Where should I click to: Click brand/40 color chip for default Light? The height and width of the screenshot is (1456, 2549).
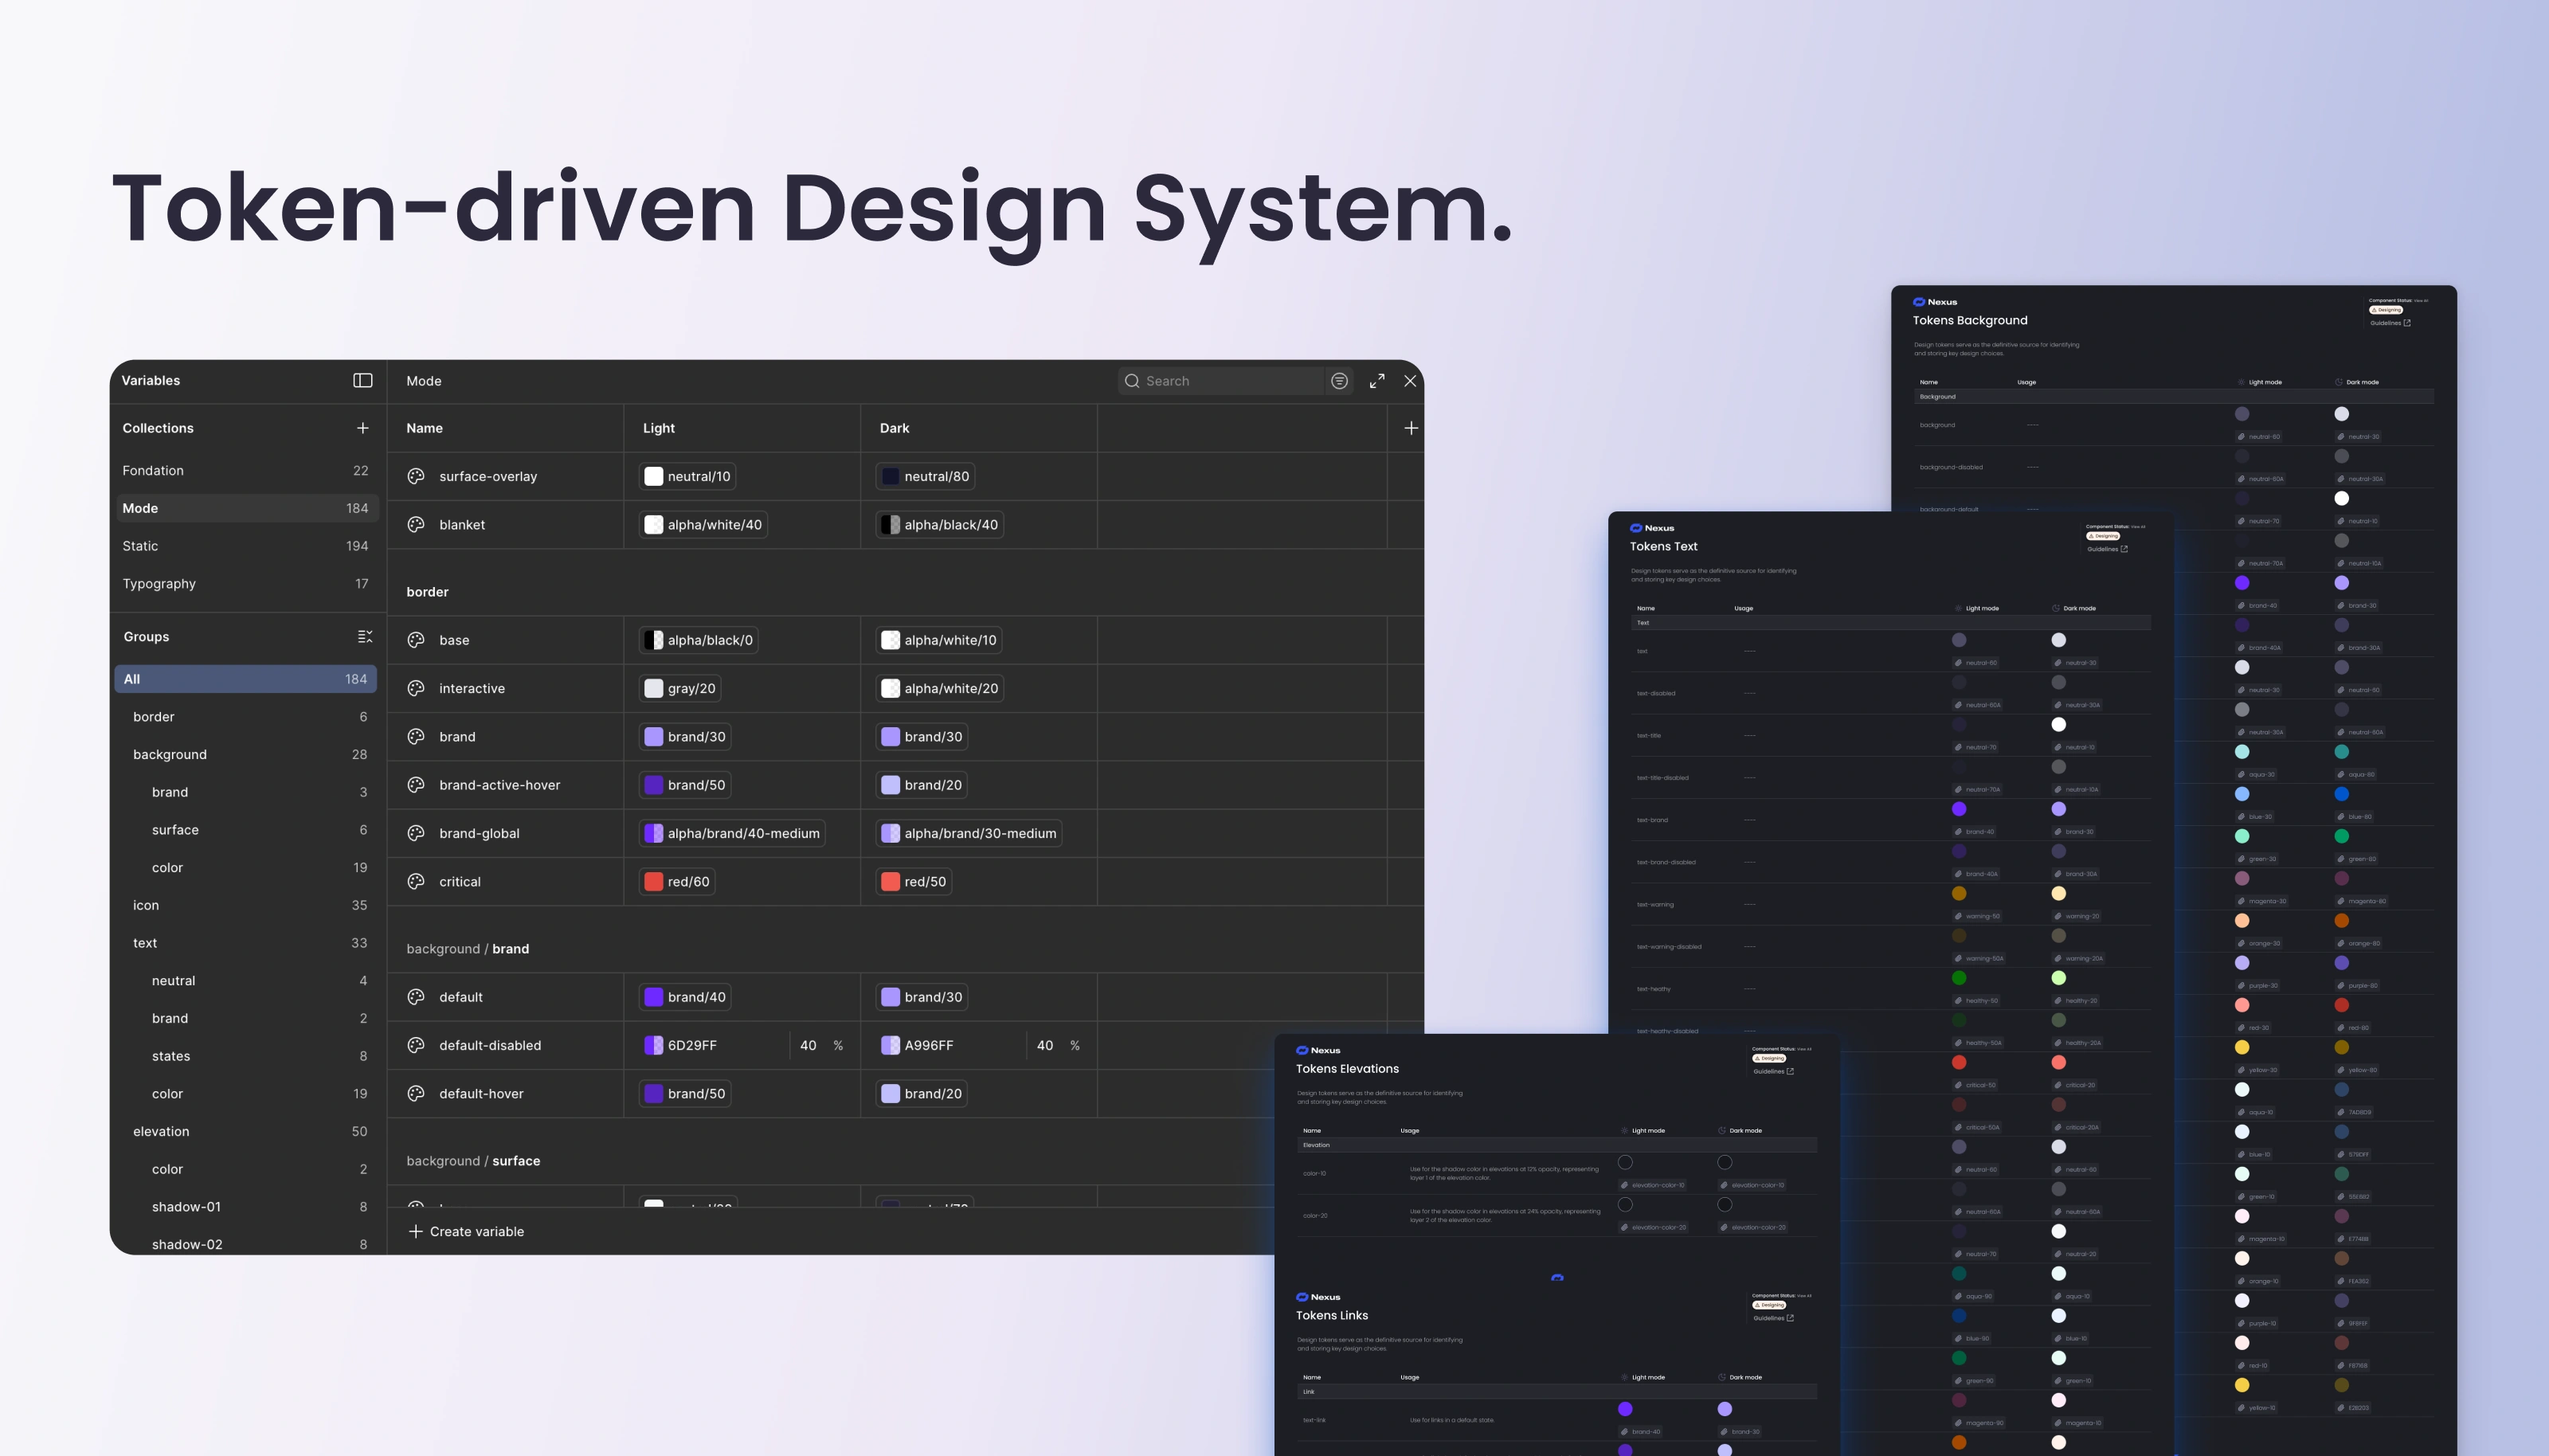tap(685, 997)
